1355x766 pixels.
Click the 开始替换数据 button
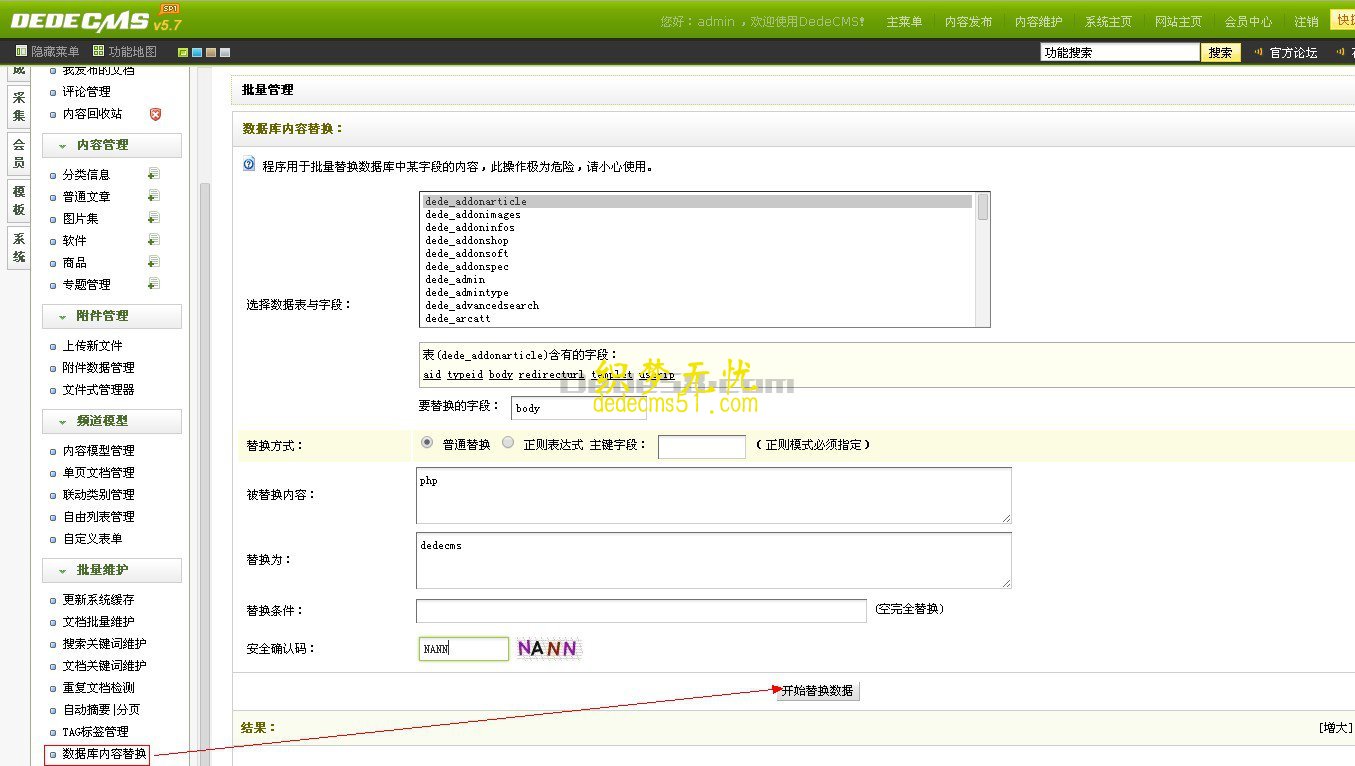[x=817, y=690]
